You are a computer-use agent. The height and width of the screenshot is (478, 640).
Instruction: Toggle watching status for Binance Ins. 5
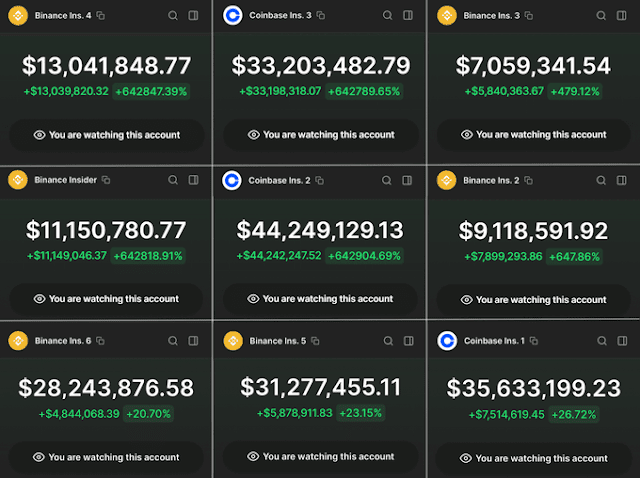point(320,456)
